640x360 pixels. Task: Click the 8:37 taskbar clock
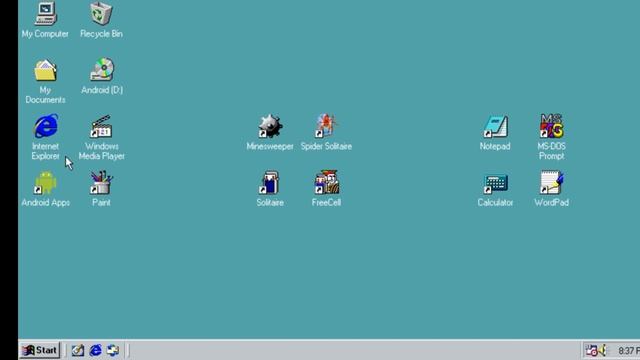point(629,351)
